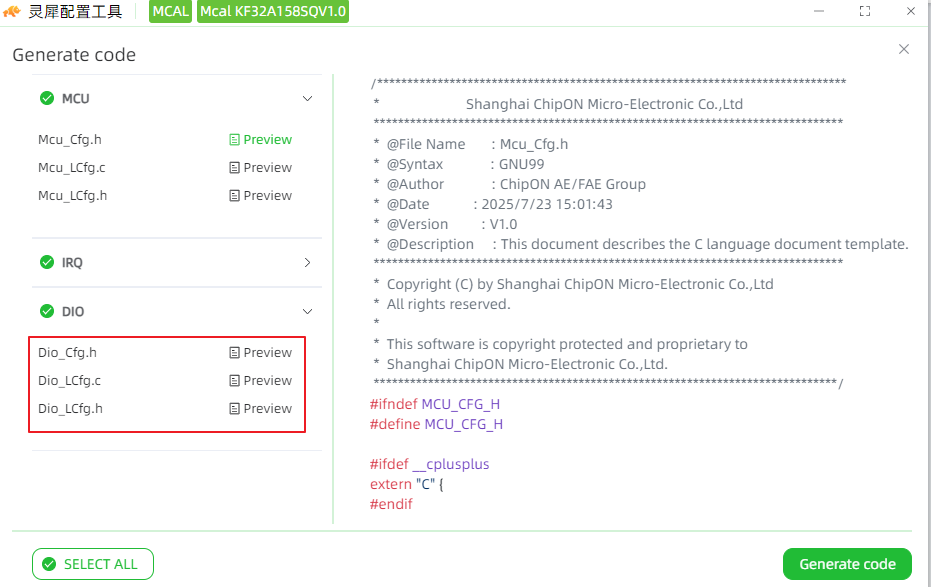Click the @Syntax GNU99 comment line
Image resolution: width=931 pixels, height=587 pixels.
point(458,164)
